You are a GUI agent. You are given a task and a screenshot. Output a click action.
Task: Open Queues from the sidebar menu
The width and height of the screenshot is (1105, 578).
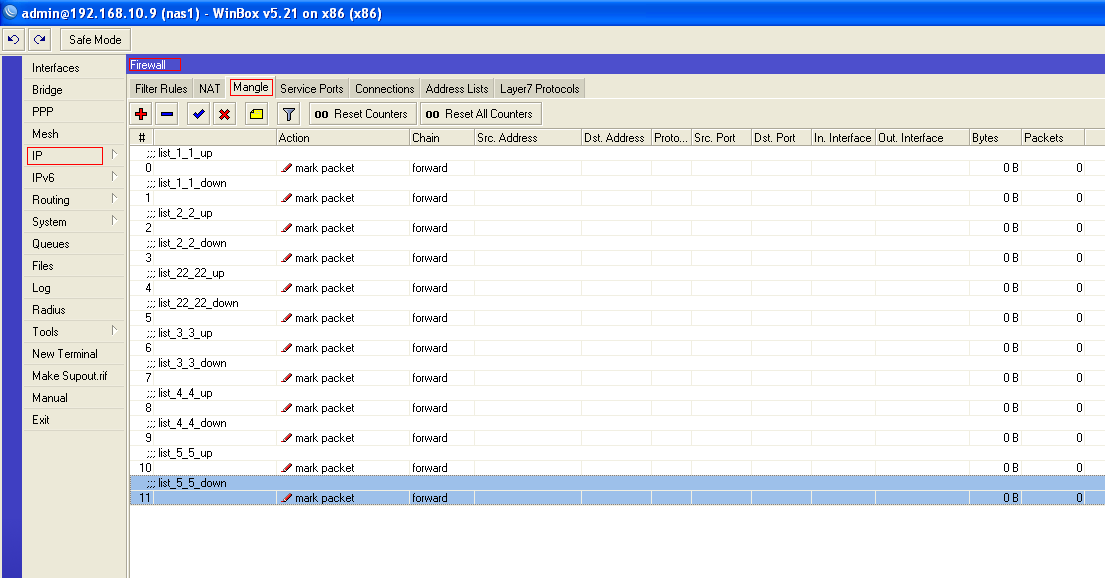click(x=51, y=244)
